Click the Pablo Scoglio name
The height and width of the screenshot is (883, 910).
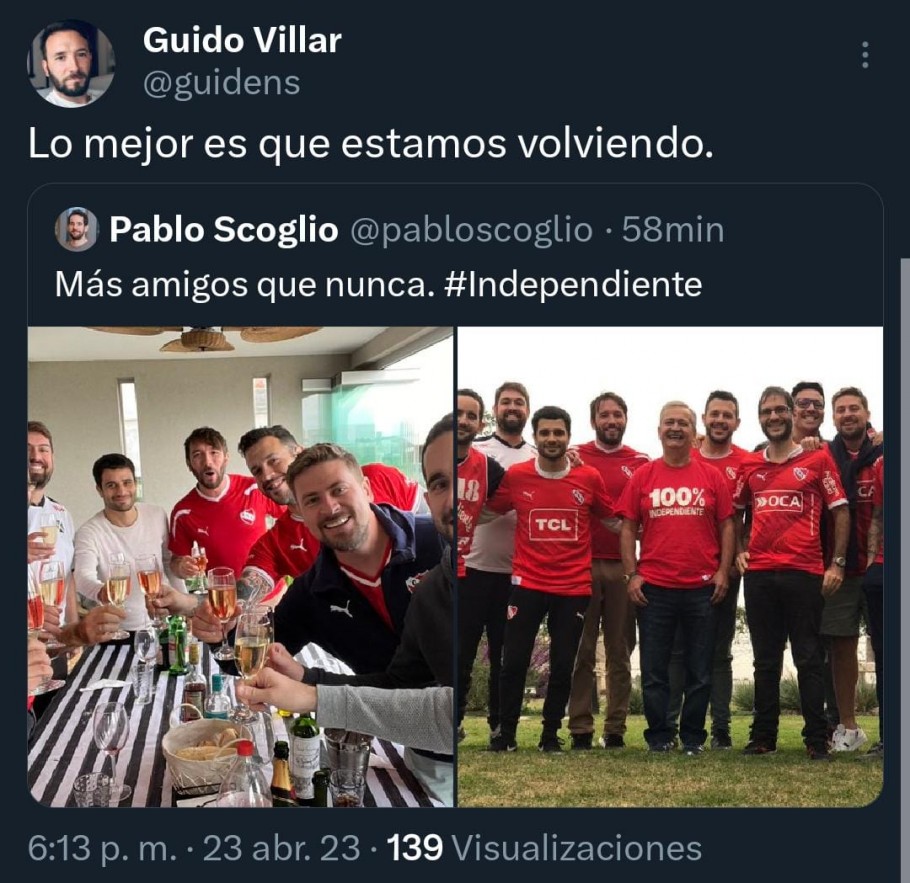[x=224, y=229]
